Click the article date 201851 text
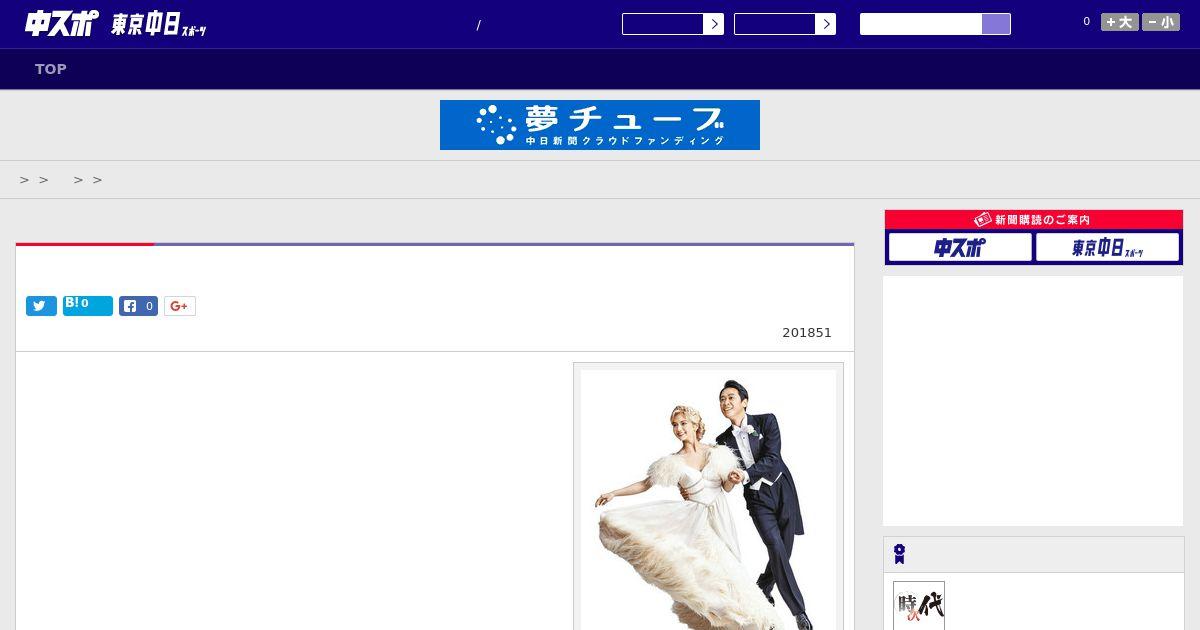This screenshot has height=630, width=1200. pos(807,333)
